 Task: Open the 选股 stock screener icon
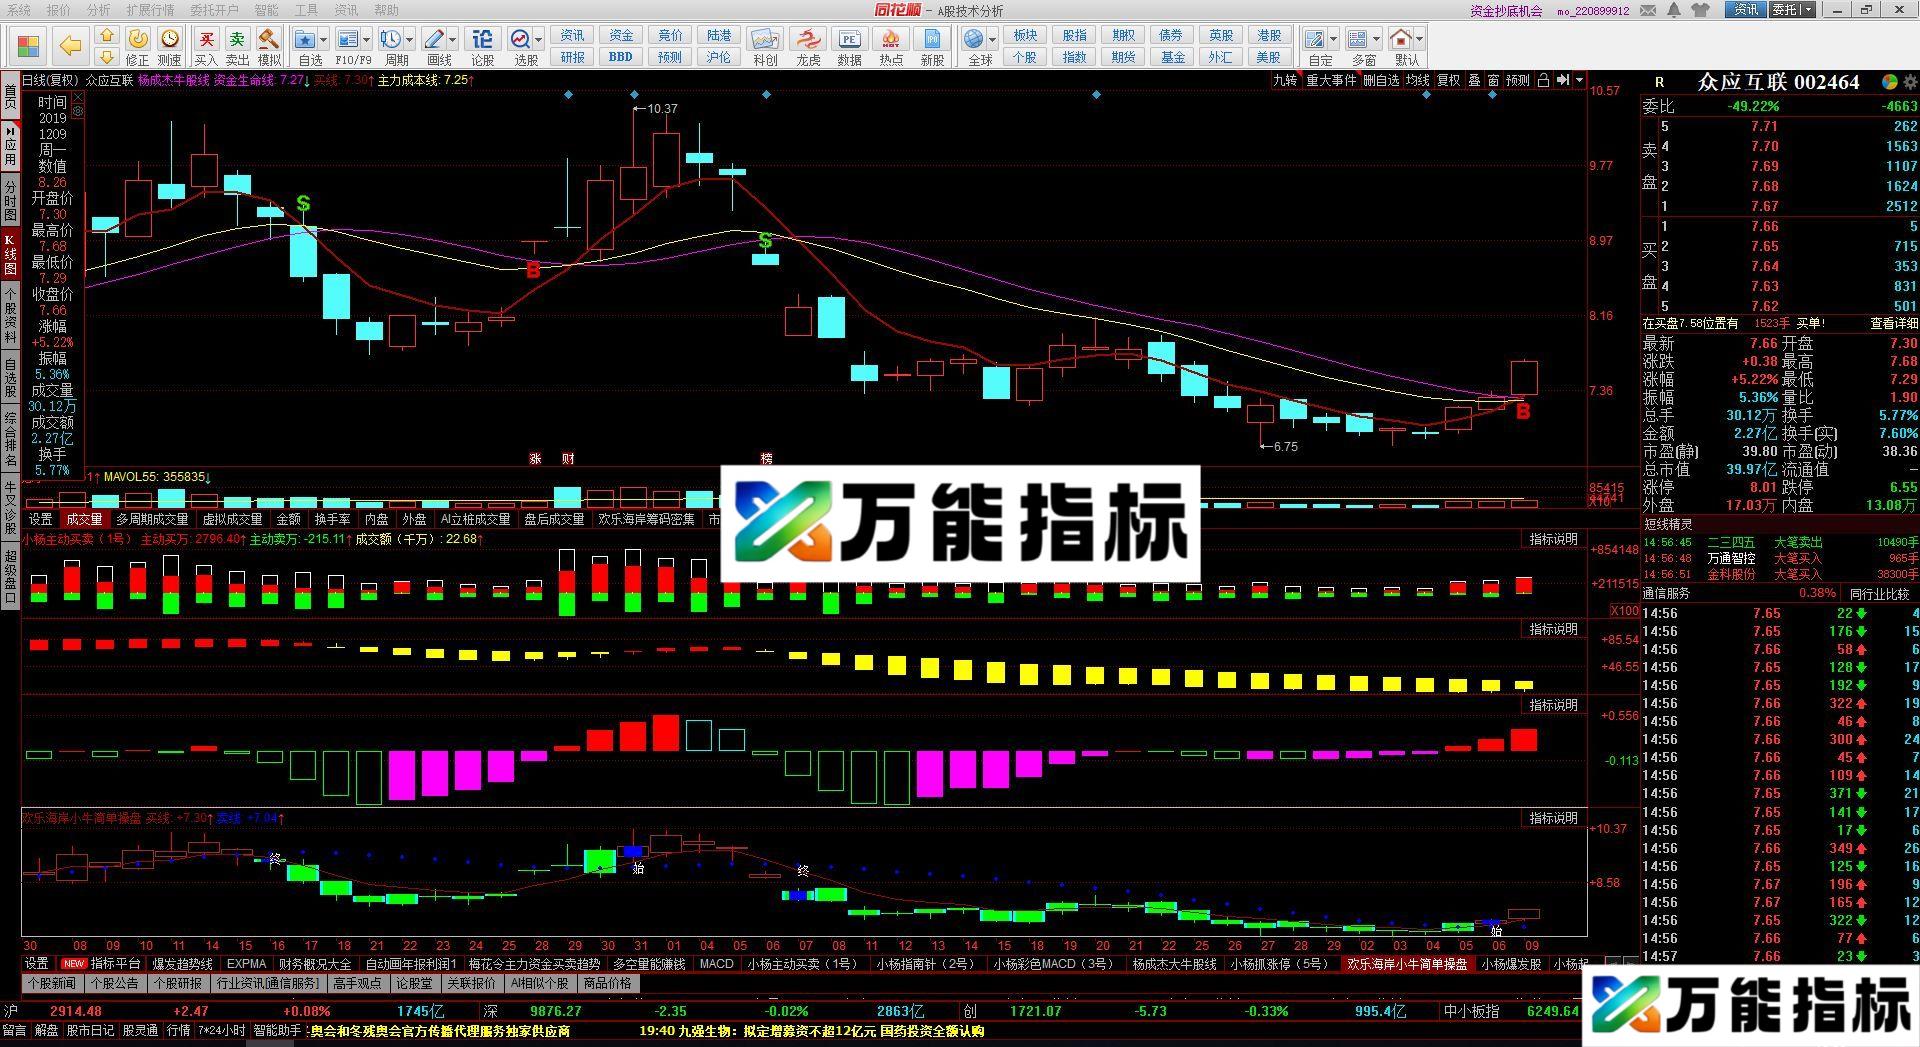[521, 40]
